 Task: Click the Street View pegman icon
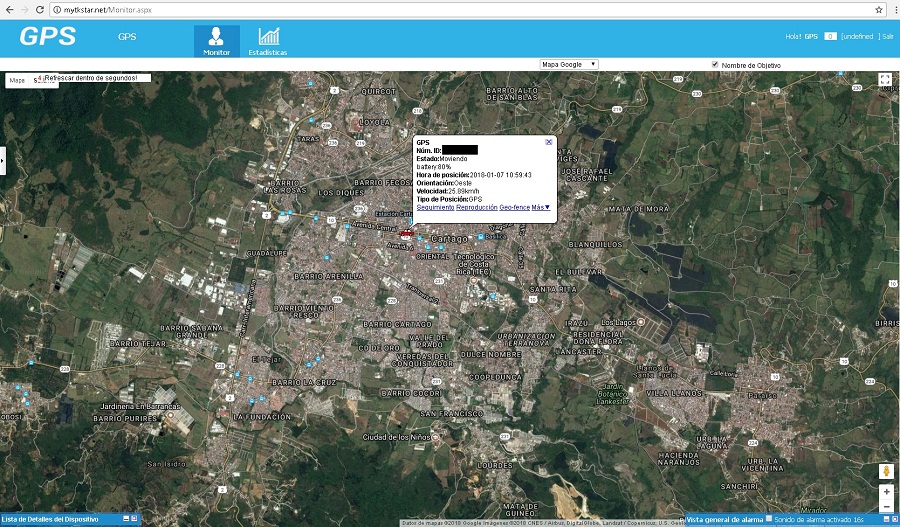(x=886, y=470)
